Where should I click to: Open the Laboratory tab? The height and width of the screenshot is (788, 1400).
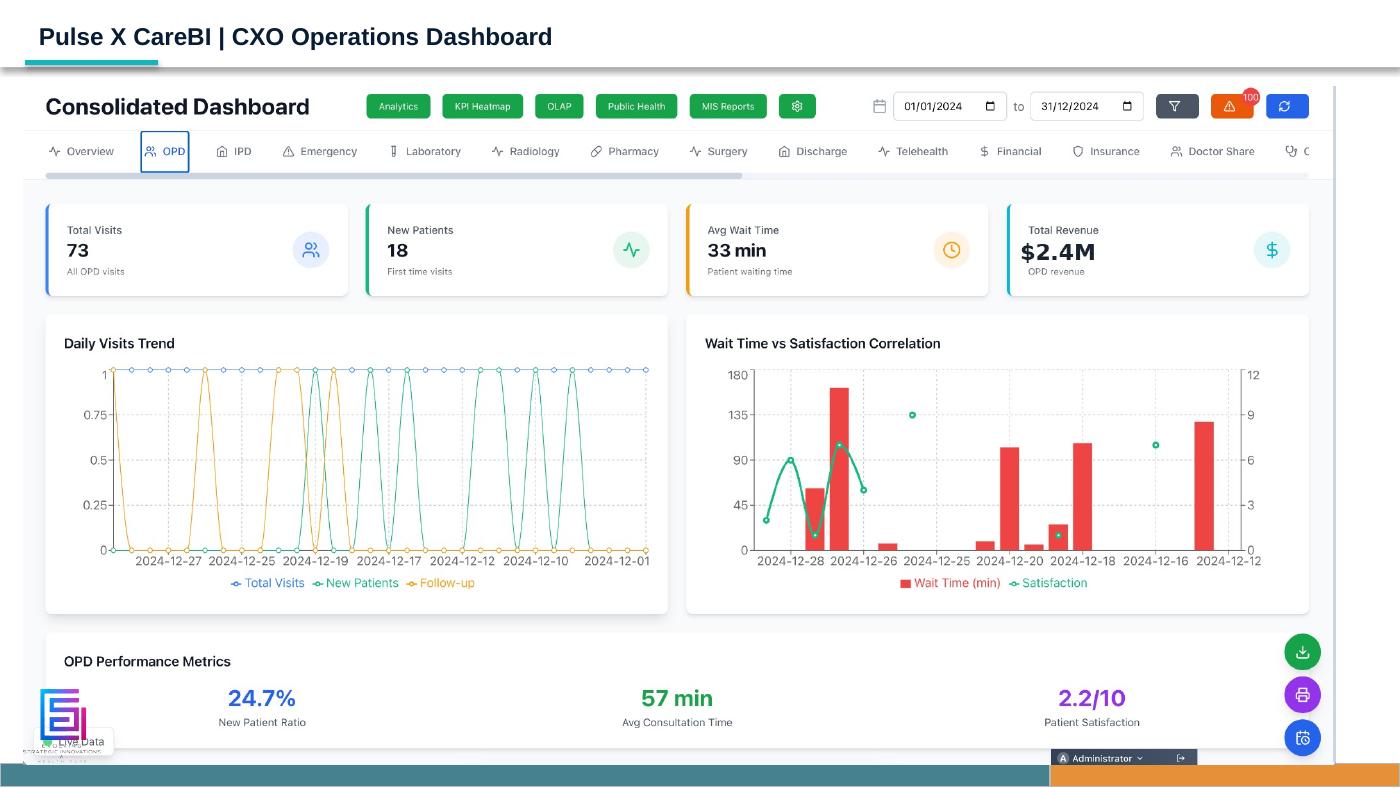click(x=425, y=152)
